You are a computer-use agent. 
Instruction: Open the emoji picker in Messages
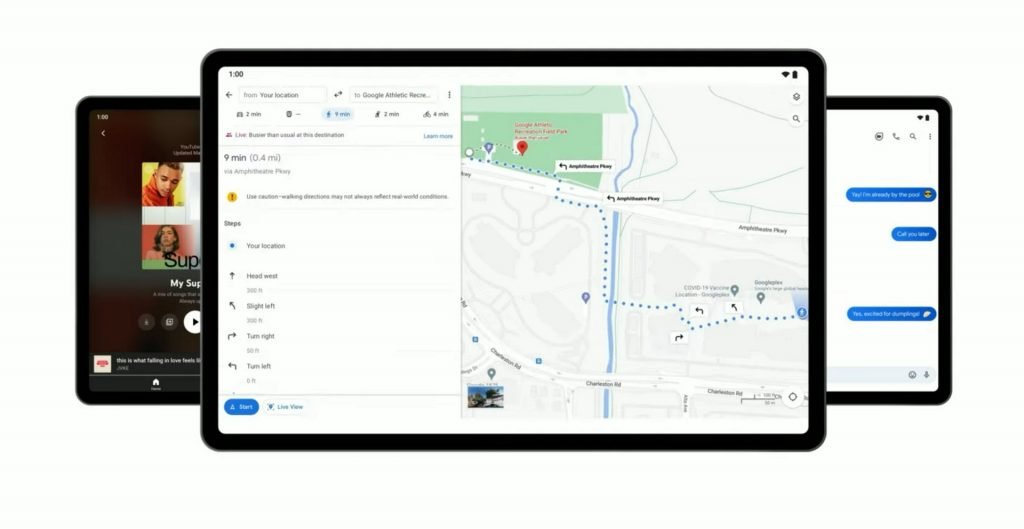(912, 375)
